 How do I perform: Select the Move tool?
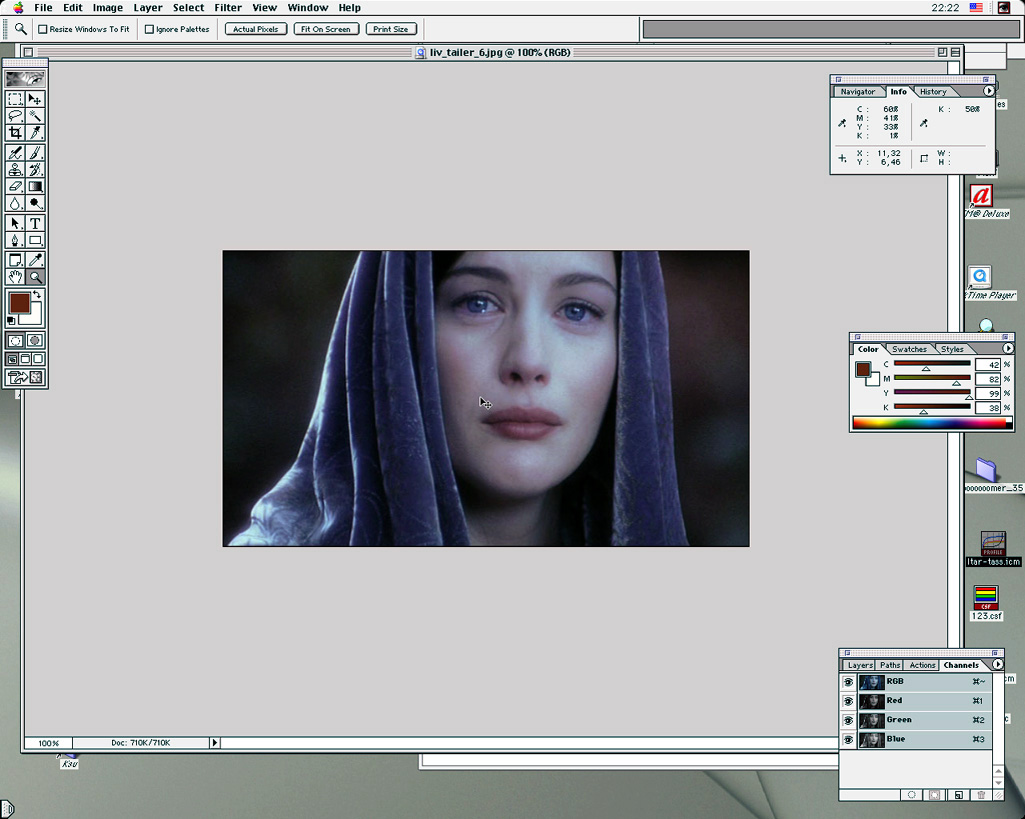35,99
